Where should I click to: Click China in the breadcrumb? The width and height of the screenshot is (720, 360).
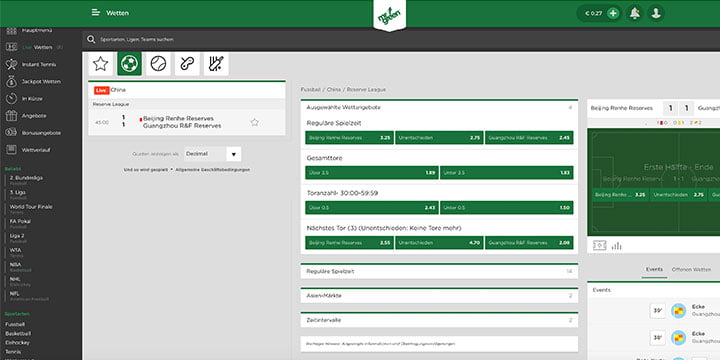[x=334, y=90]
